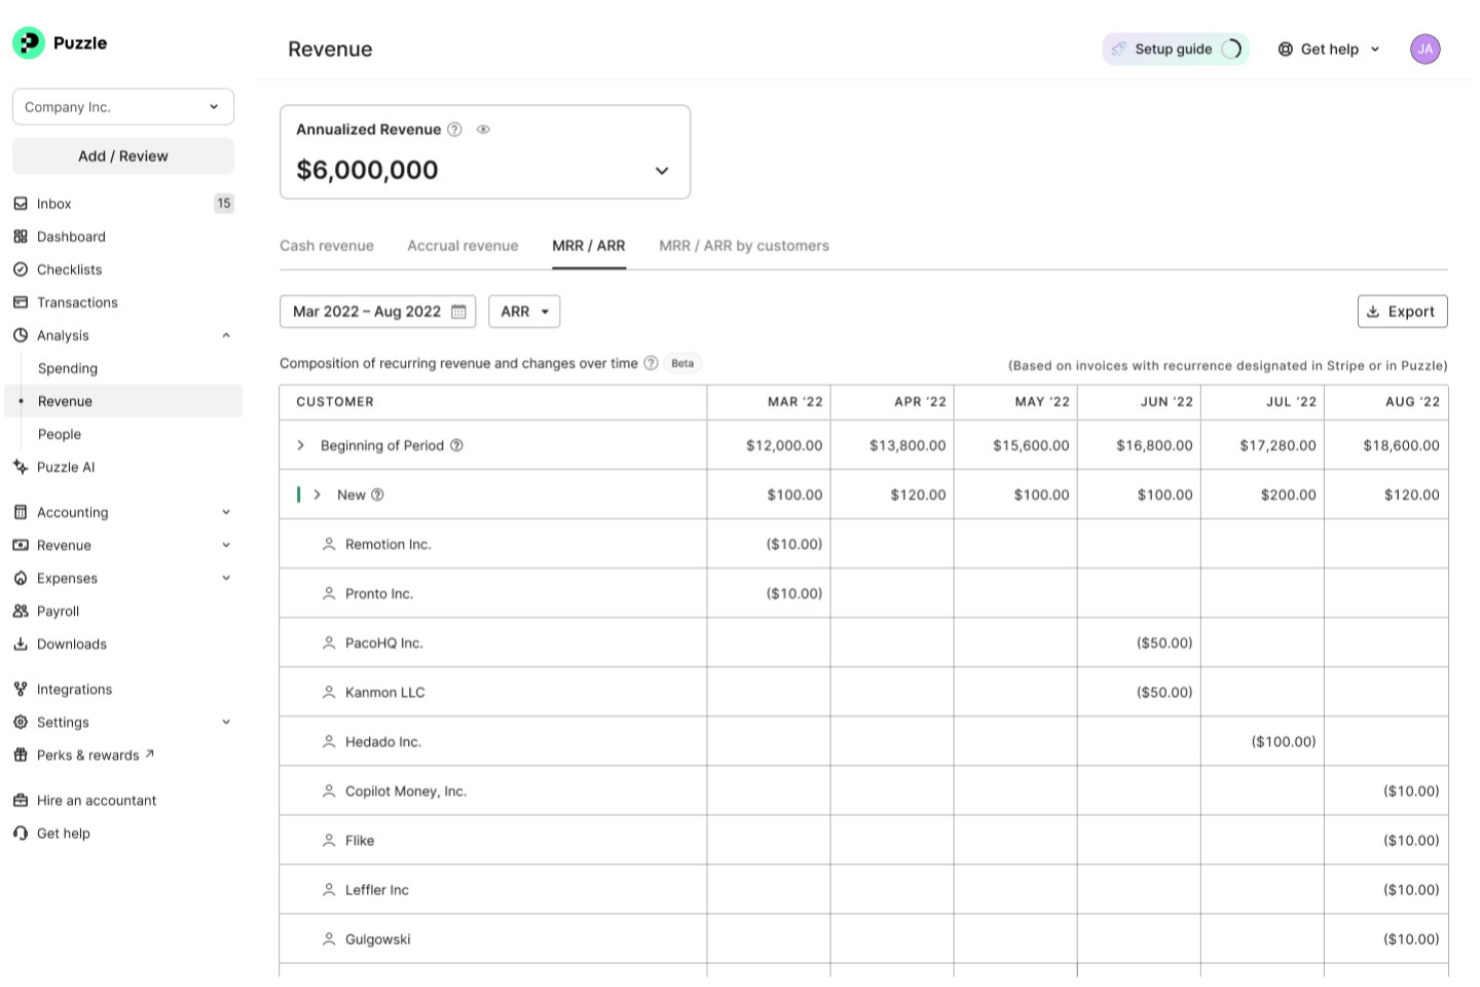The image size is (1480, 987).
Task: Expand the Beginning of Period row
Action: pos(299,445)
